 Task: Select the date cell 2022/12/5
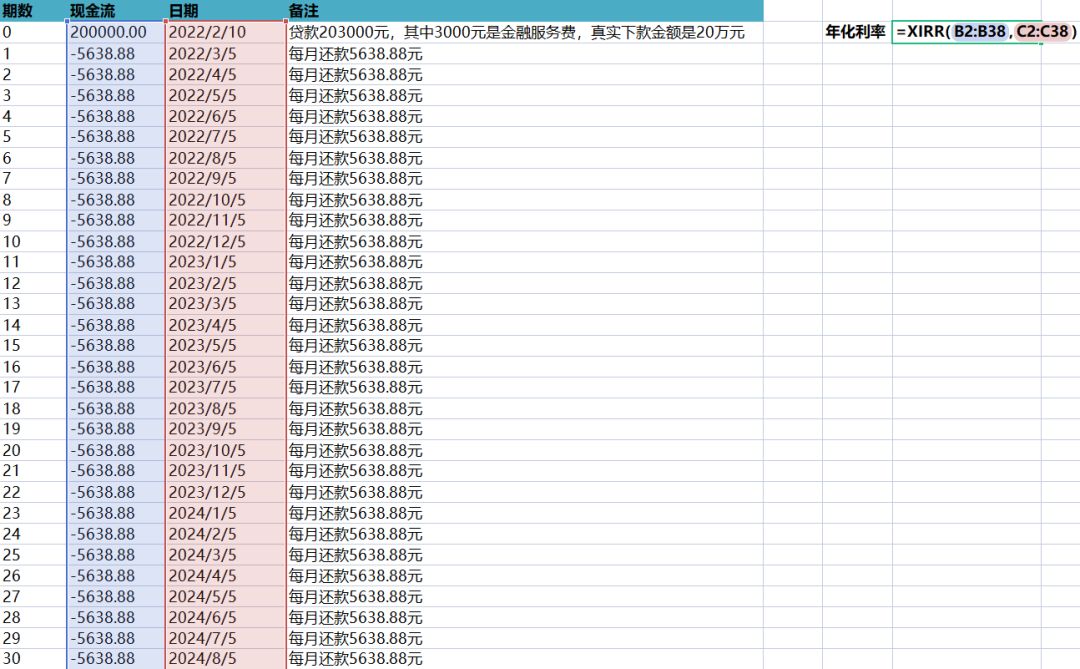[226, 241]
